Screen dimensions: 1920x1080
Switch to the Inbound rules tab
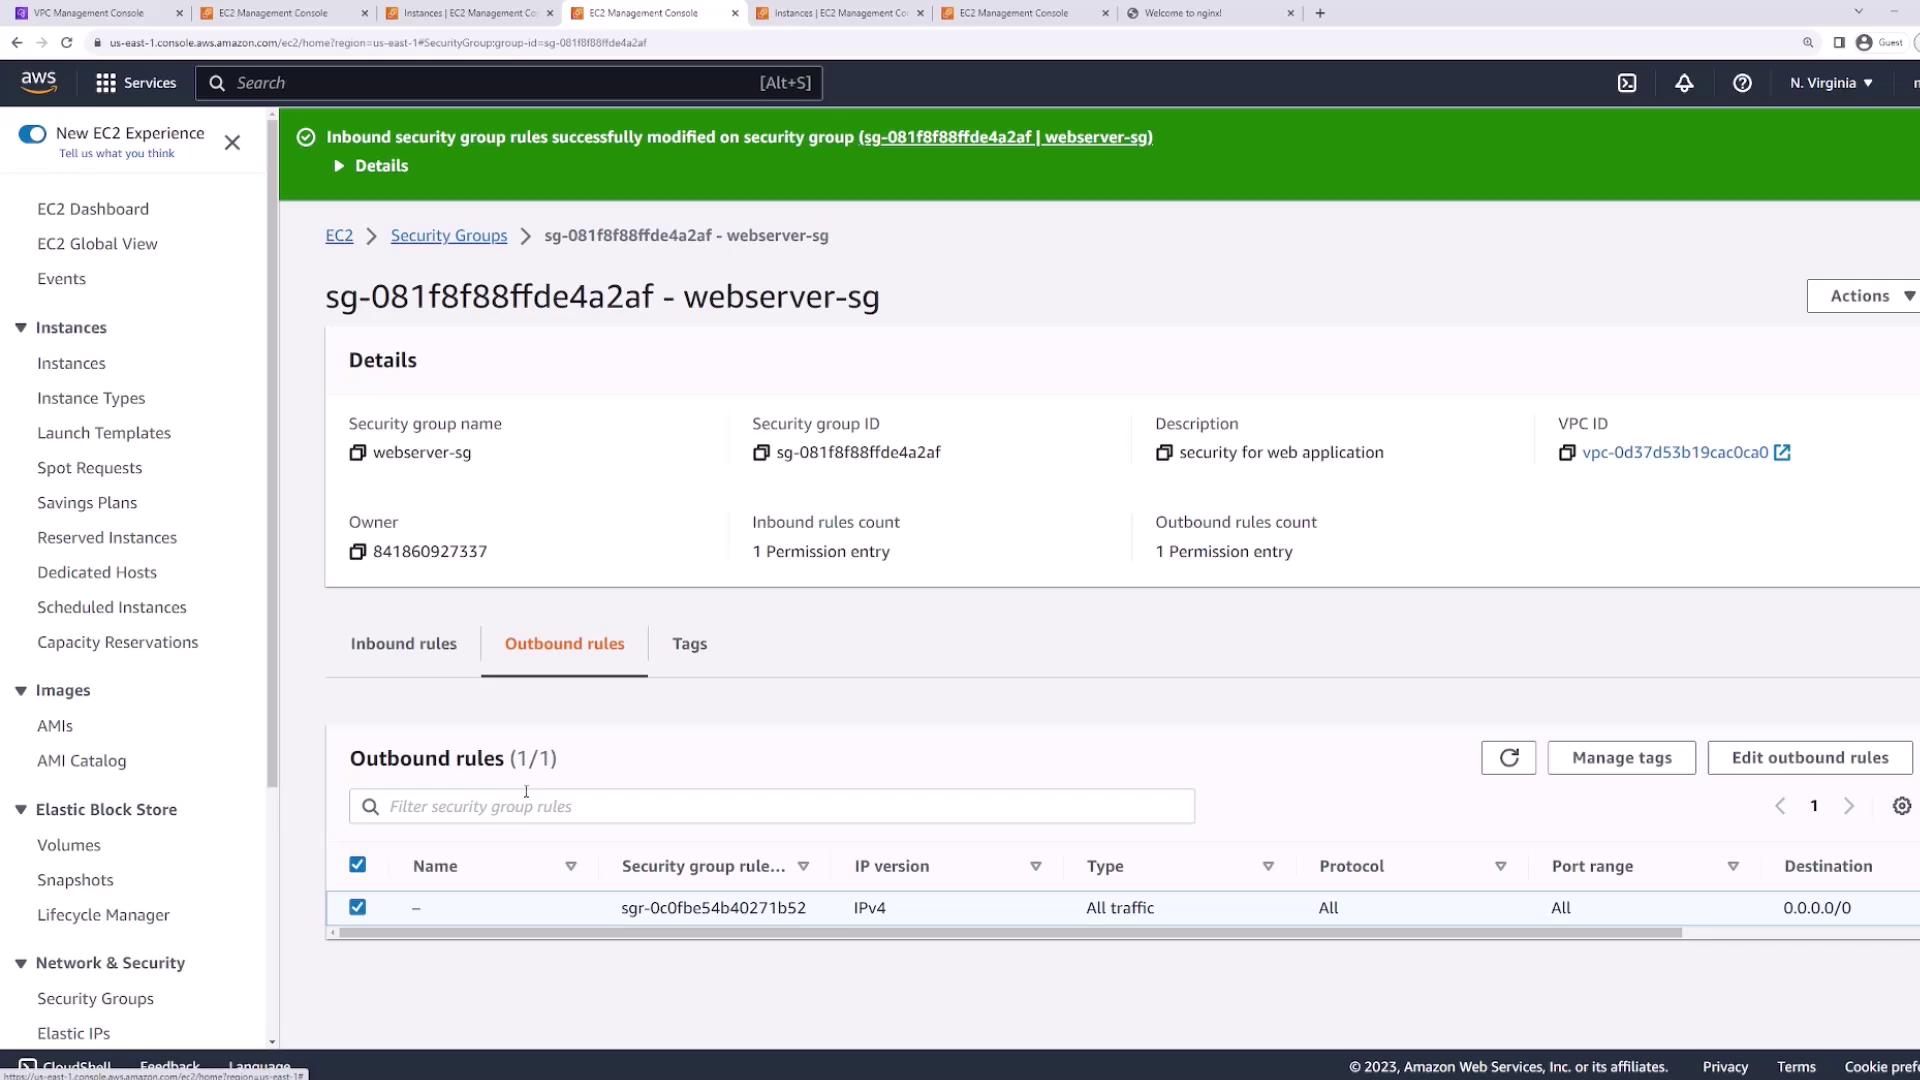click(403, 644)
